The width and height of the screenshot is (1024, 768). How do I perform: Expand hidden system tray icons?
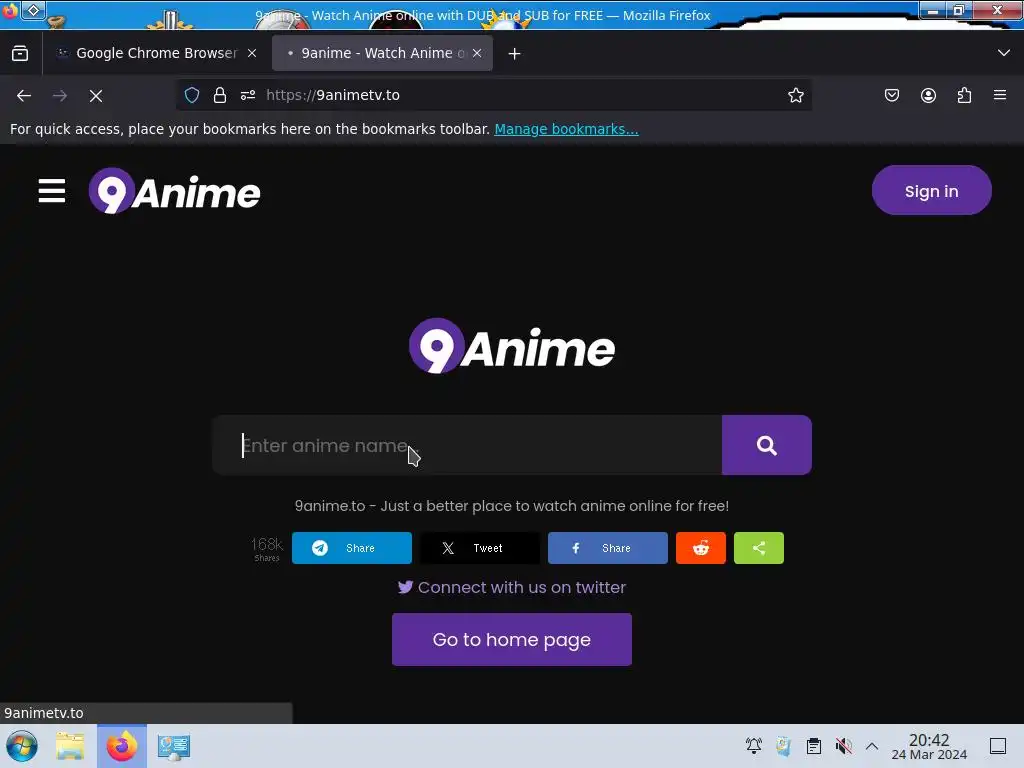click(x=872, y=745)
